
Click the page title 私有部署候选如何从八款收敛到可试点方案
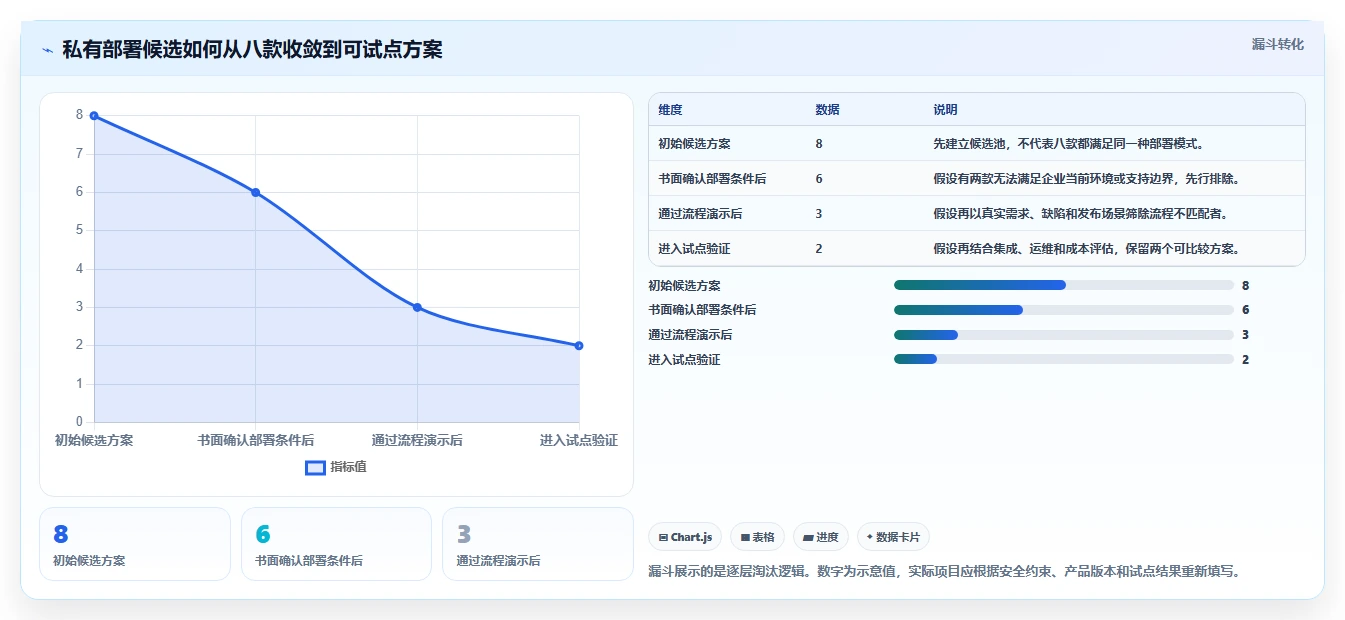252,50
